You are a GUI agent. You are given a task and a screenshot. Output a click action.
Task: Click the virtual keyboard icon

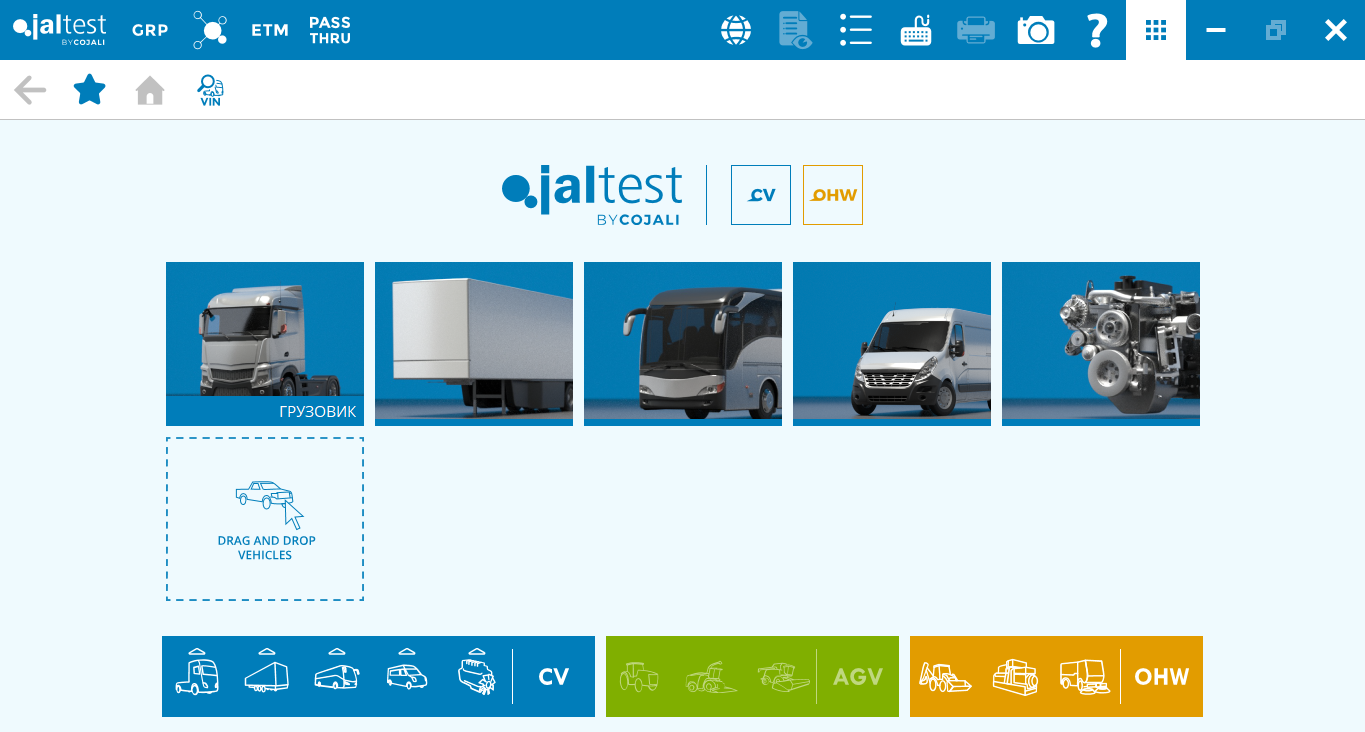(x=916, y=30)
